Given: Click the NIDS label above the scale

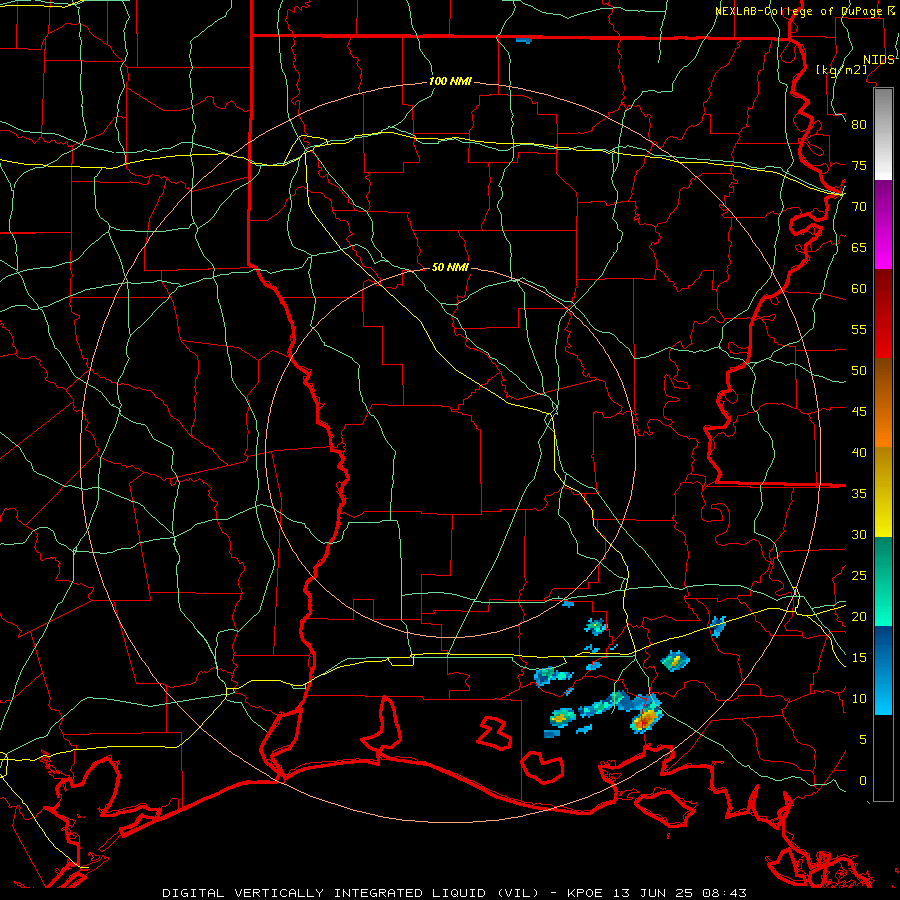Looking at the screenshot, I should pyautogui.click(x=879, y=60).
